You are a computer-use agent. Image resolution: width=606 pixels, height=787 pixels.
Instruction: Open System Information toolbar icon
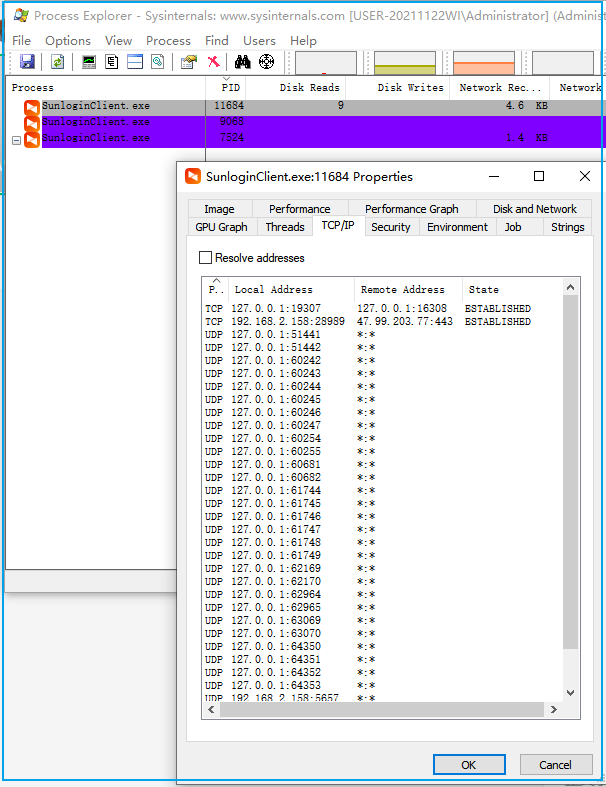(89, 62)
